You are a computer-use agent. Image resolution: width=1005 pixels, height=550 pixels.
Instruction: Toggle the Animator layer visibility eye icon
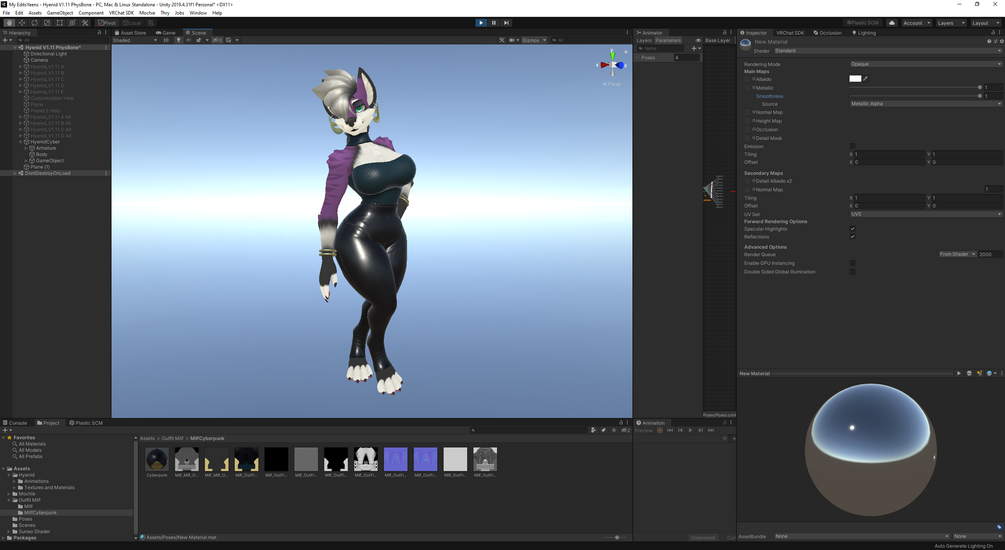coord(699,40)
